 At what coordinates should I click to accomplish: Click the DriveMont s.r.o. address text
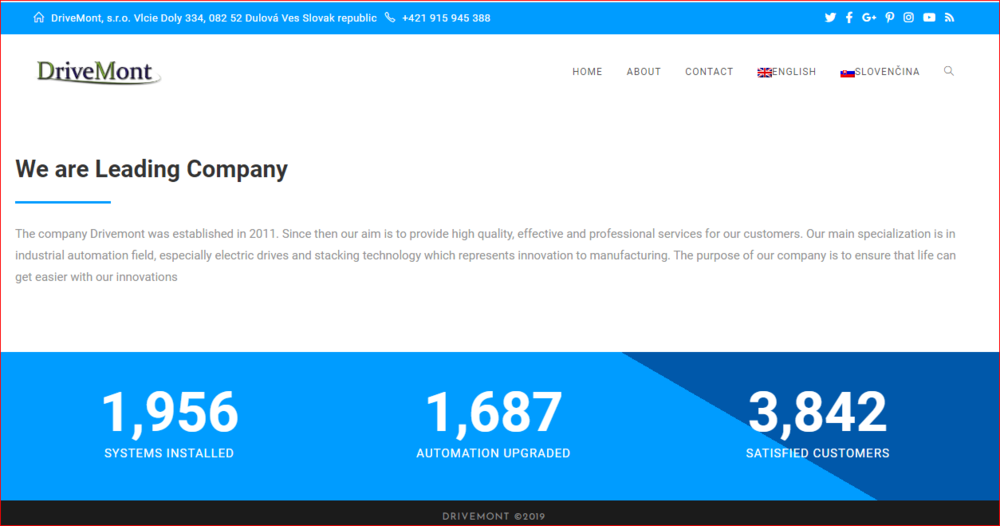[x=214, y=18]
